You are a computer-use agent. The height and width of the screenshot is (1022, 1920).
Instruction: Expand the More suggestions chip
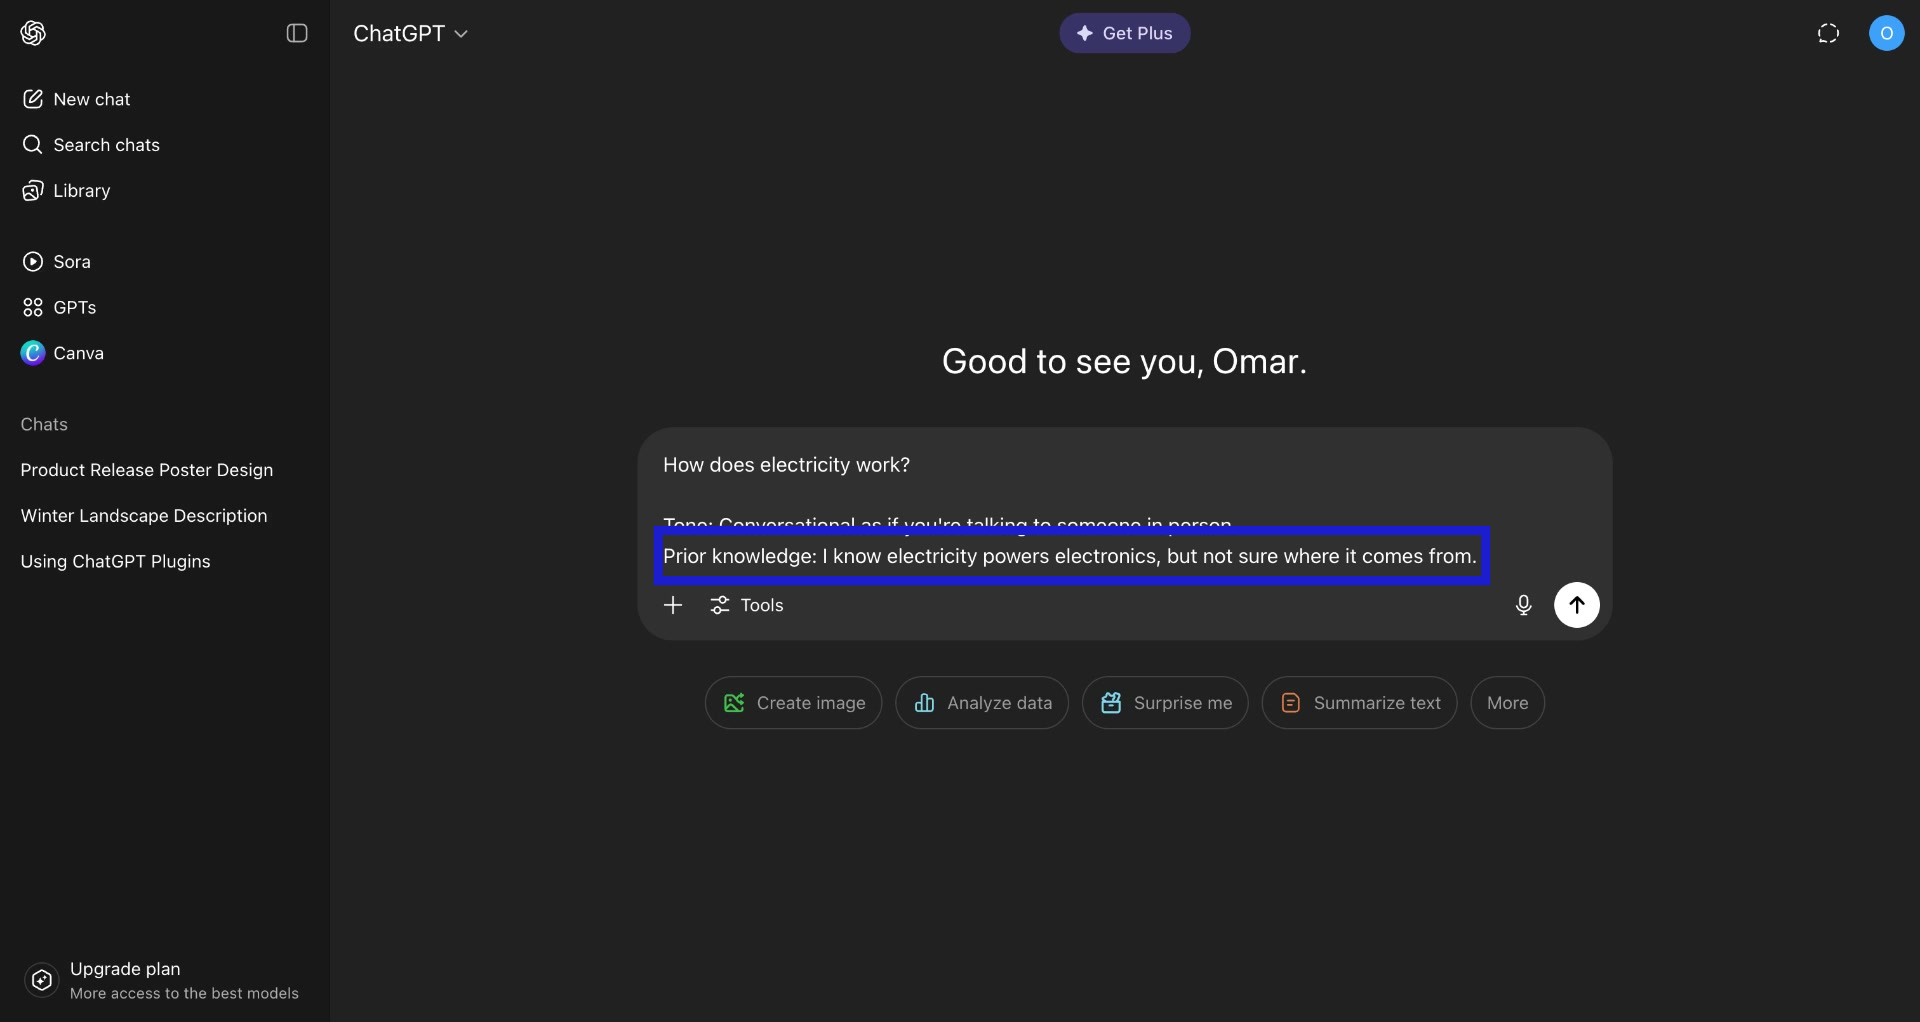(1507, 703)
